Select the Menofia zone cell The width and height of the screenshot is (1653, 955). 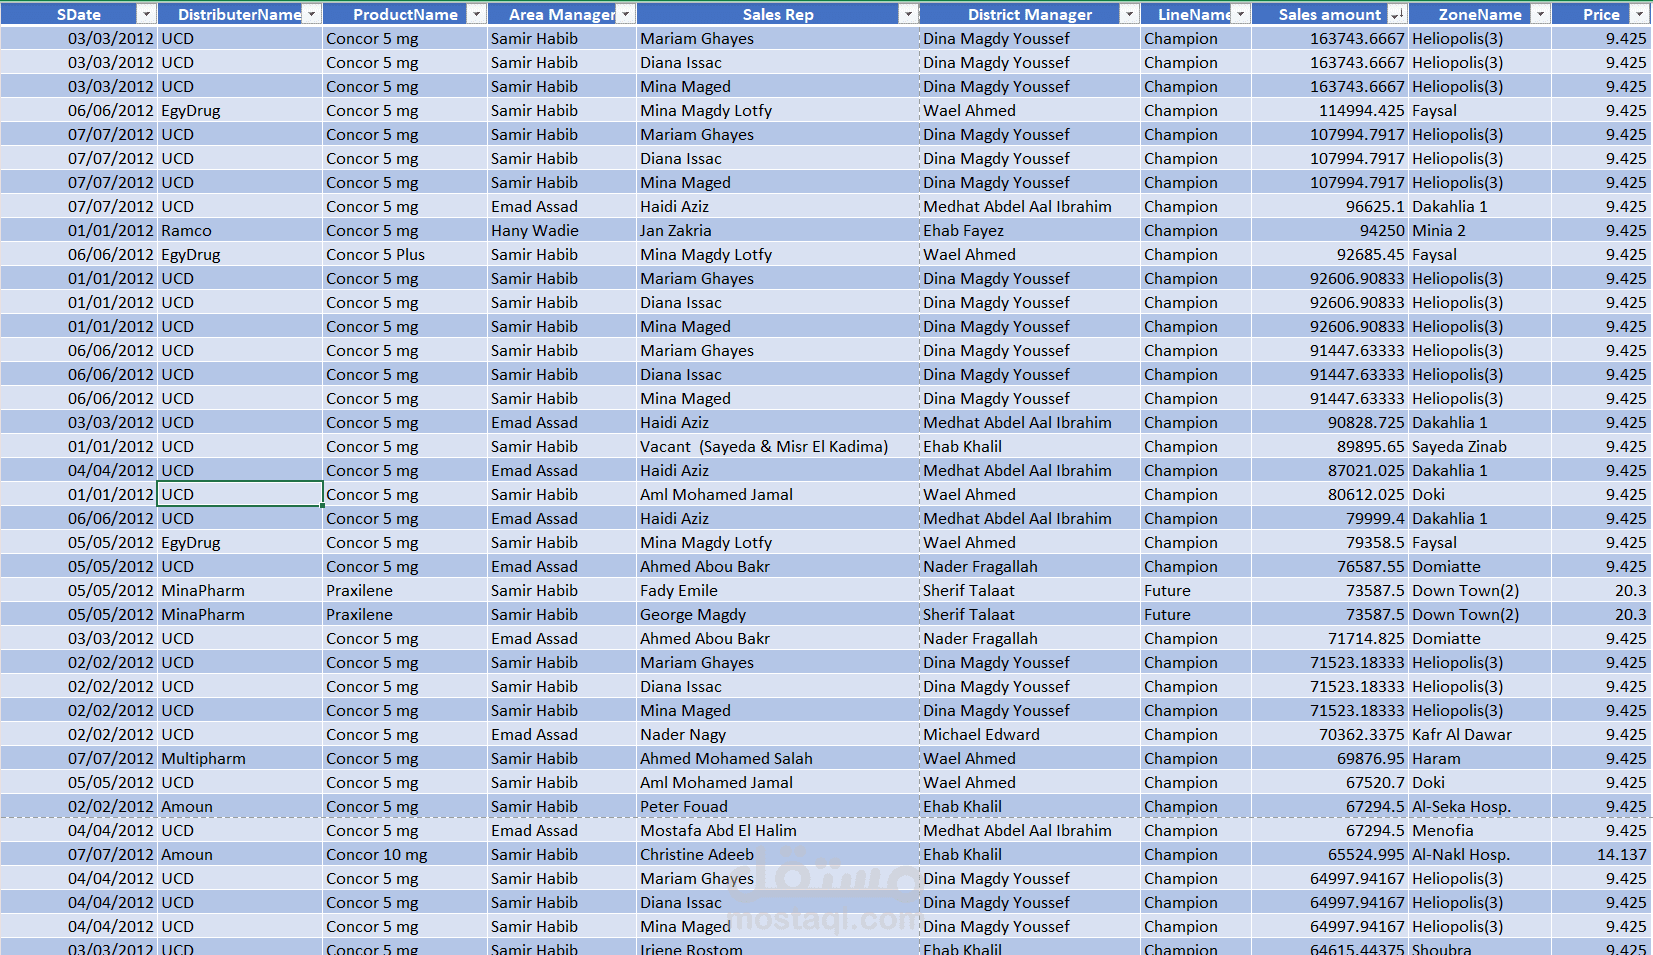coord(1480,830)
